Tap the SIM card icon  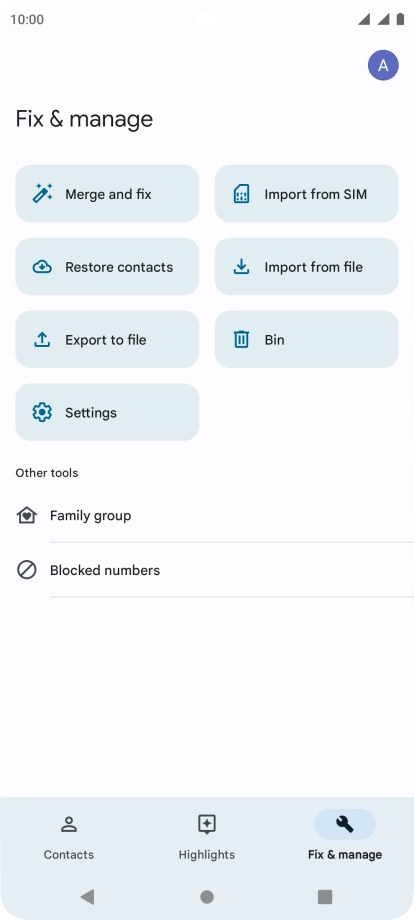click(241, 194)
